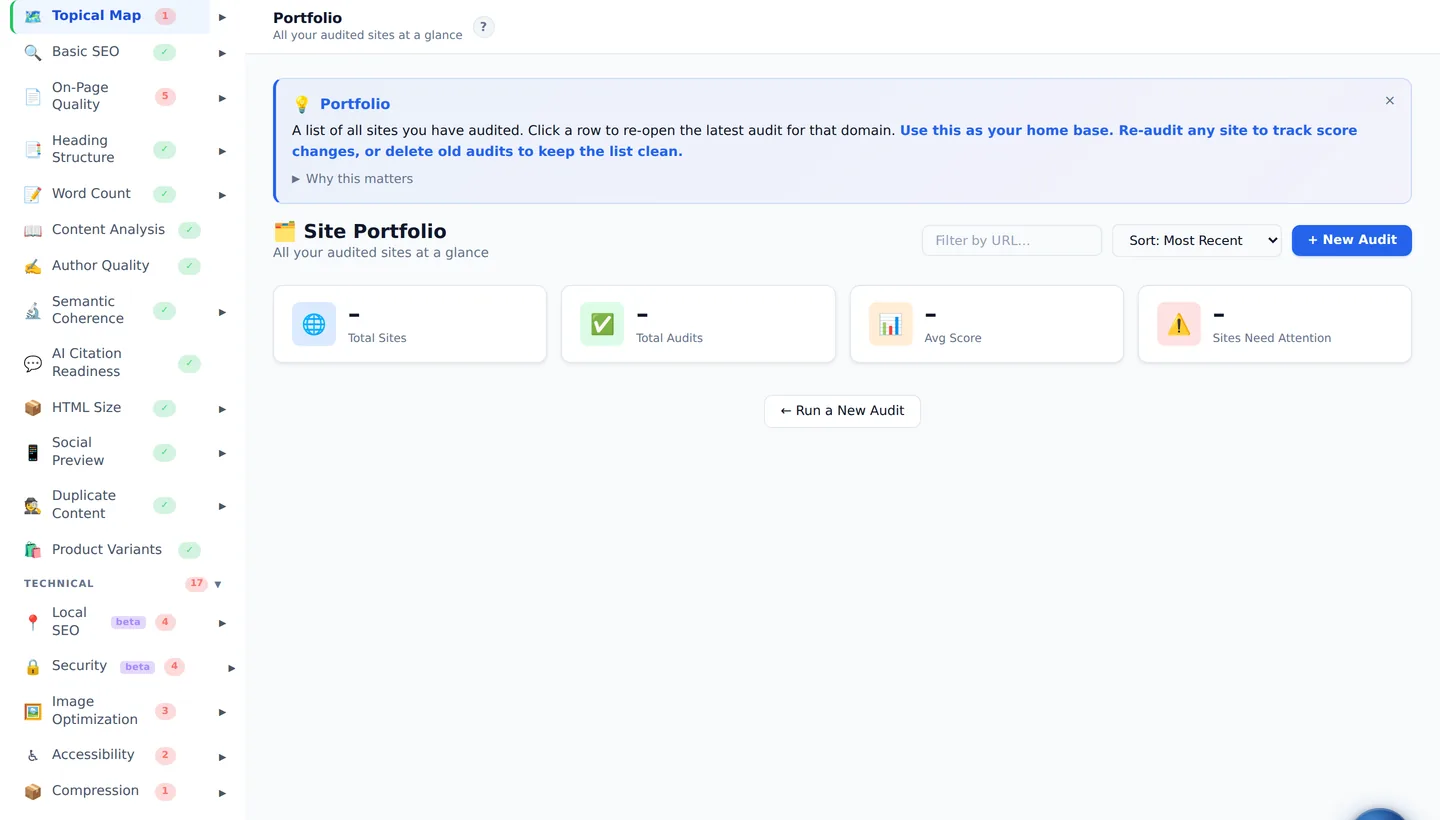
Task: Expand the Topical Map submenu arrow
Action: pos(222,17)
